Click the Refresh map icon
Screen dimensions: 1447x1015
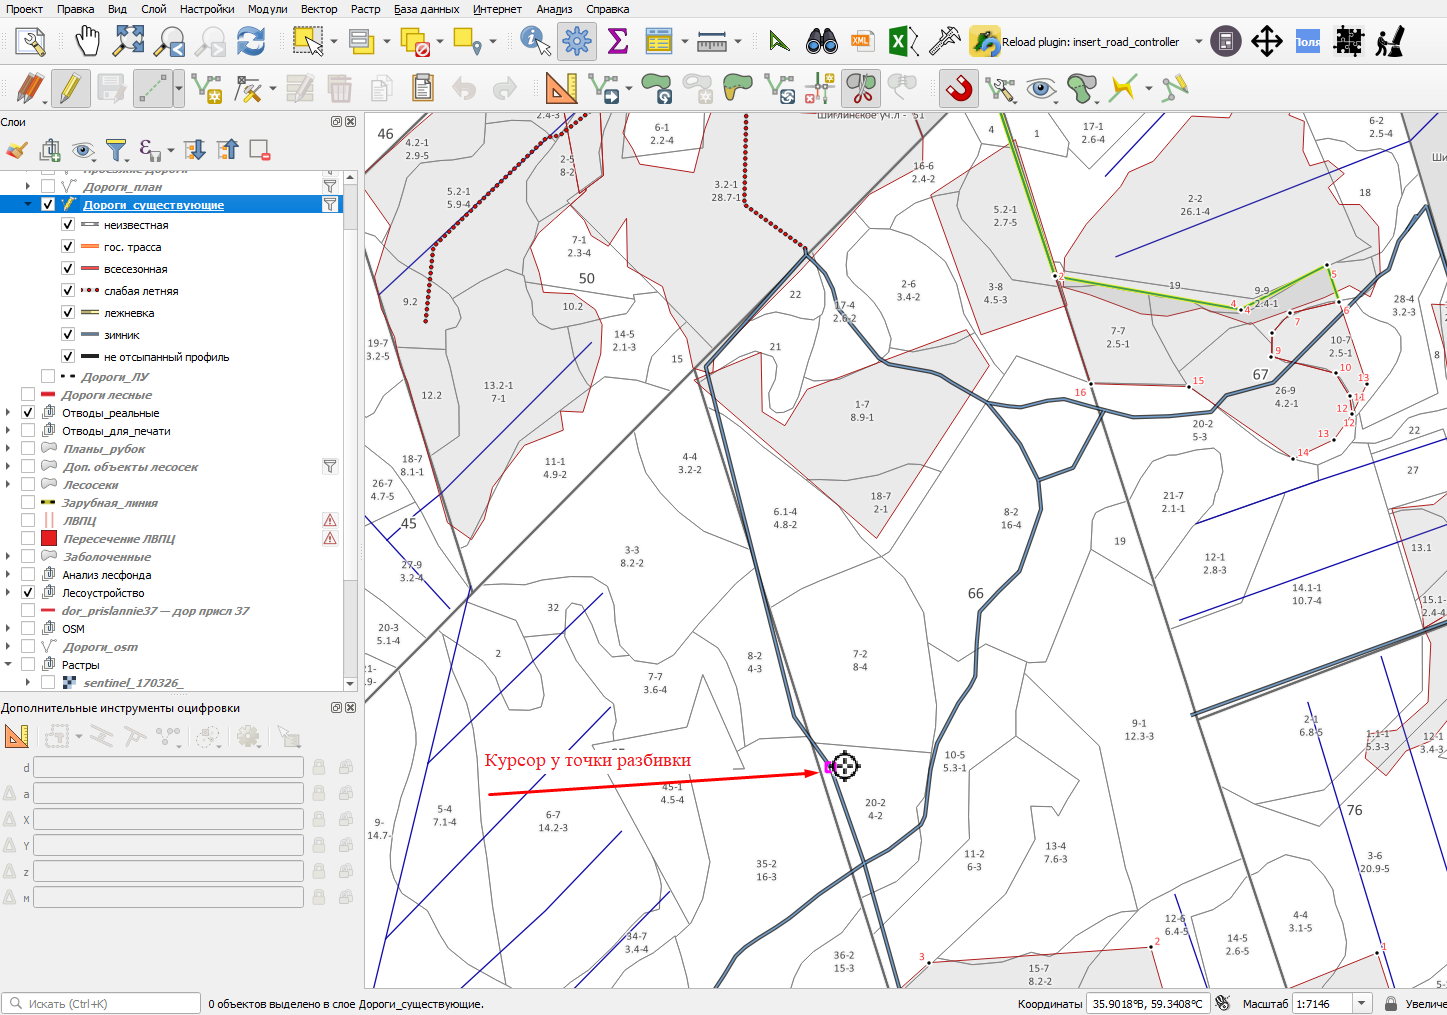[251, 42]
